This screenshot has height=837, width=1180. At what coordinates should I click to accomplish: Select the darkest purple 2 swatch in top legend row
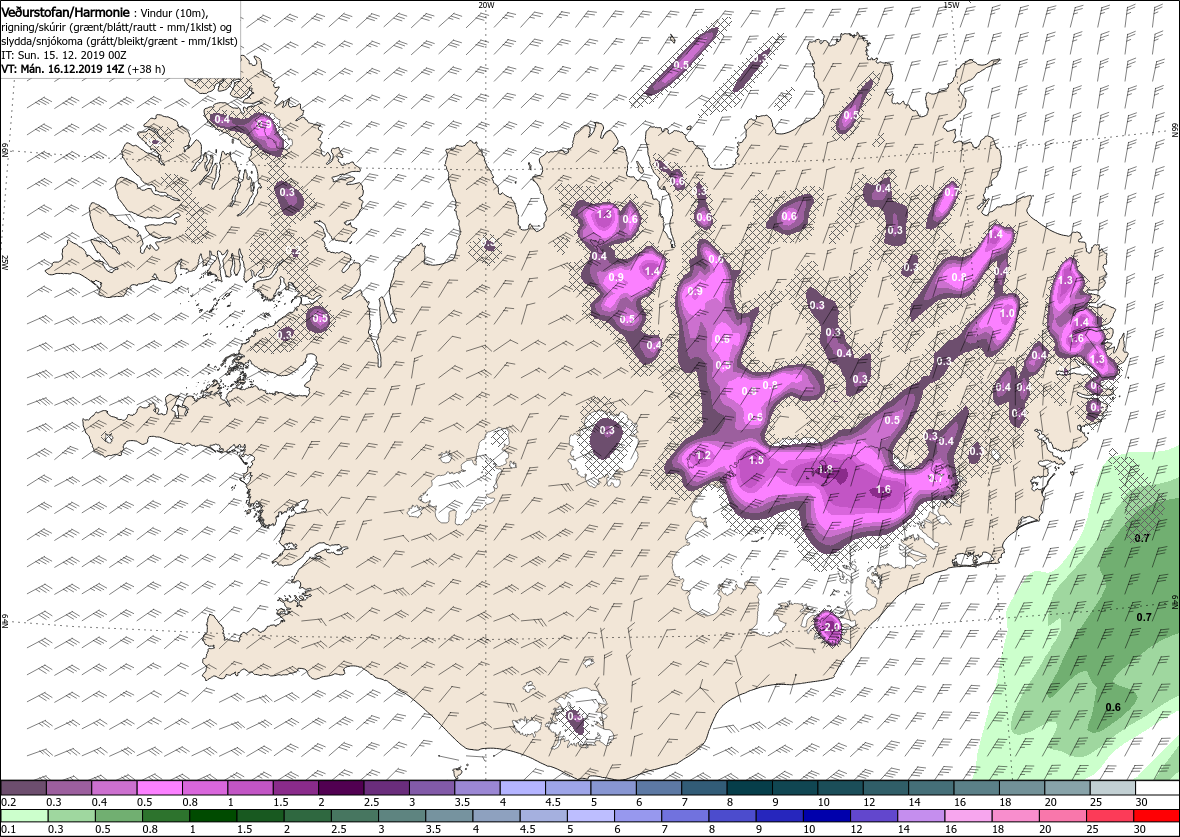tap(341, 788)
